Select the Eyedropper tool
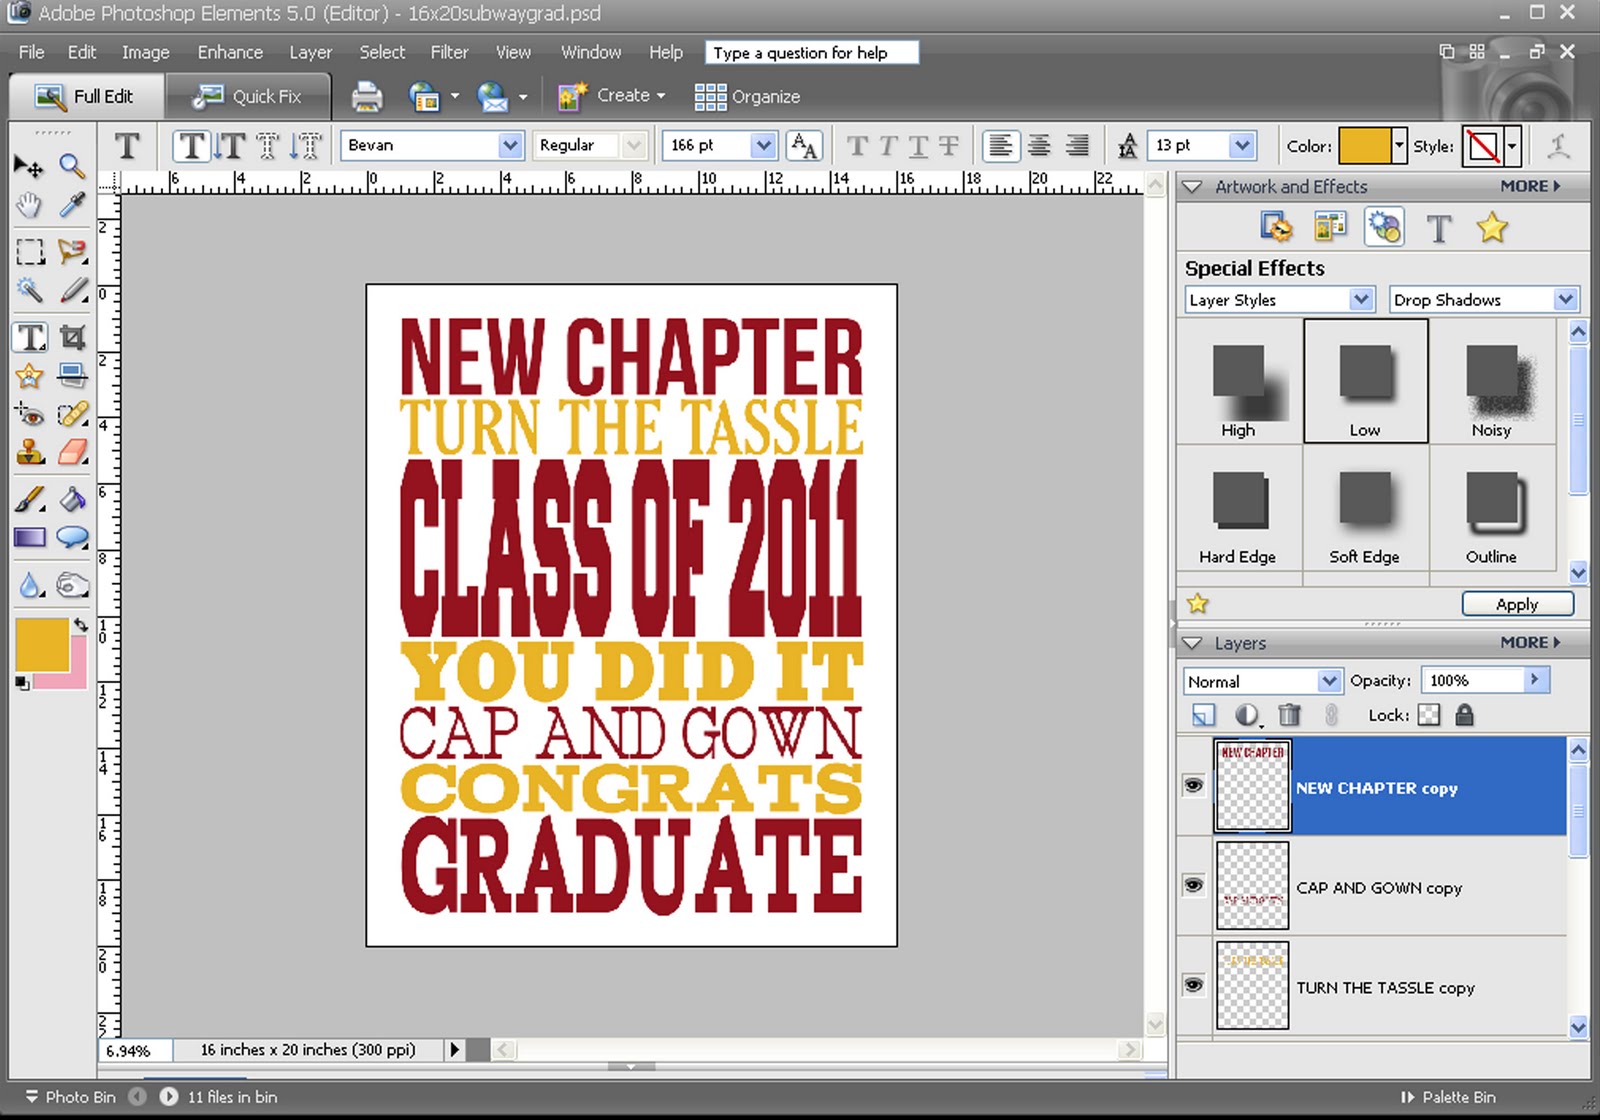 (x=71, y=205)
